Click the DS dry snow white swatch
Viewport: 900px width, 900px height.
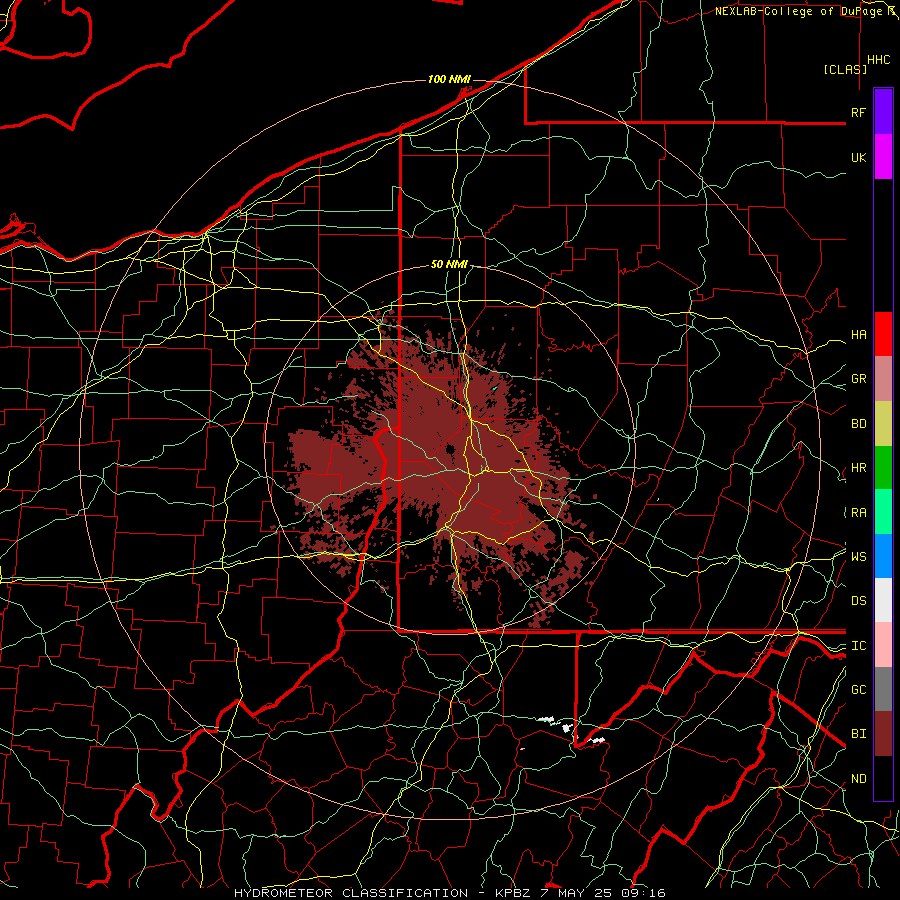pyautogui.click(x=883, y=600)
